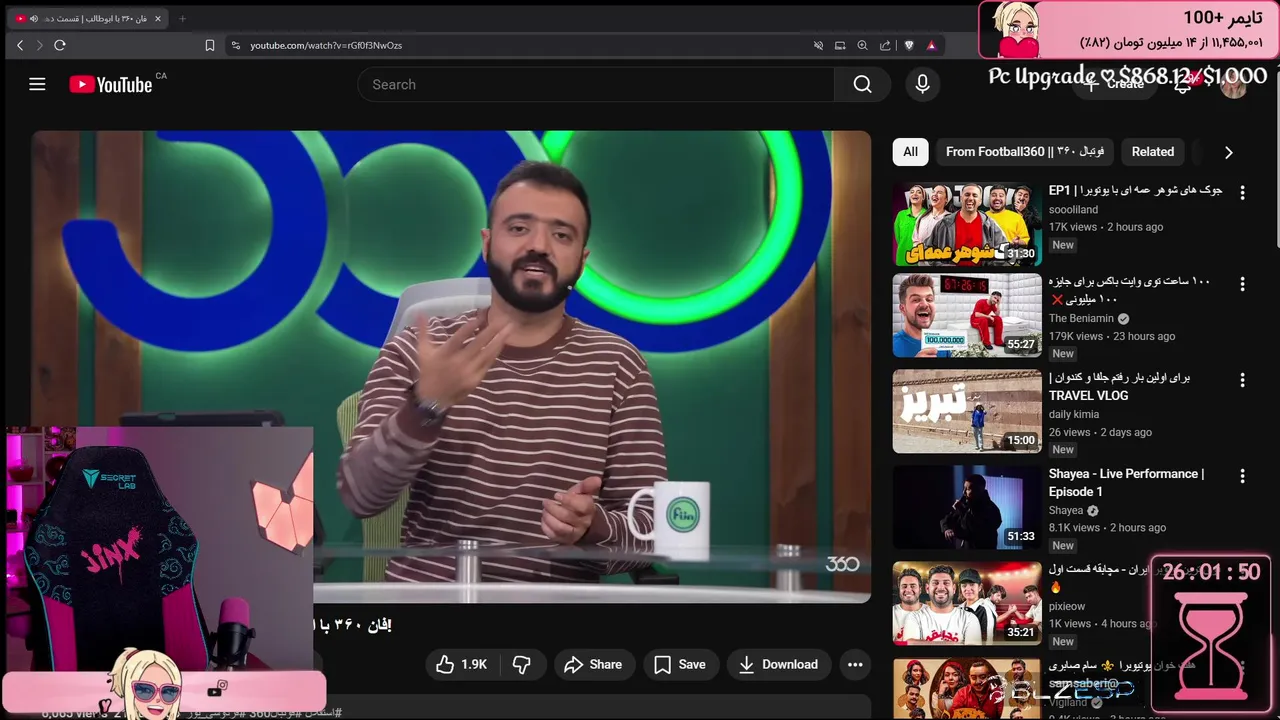Reload the page
The height and width of the screenshot is (720, 1280).
(60, 45)
